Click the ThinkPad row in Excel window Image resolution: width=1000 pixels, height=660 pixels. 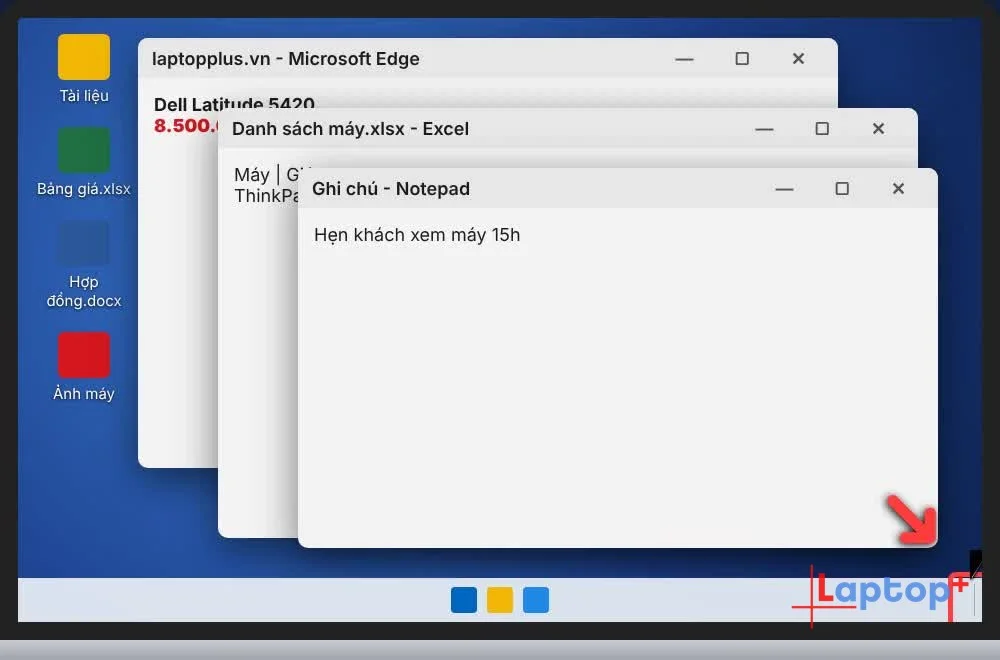[266, 196]
